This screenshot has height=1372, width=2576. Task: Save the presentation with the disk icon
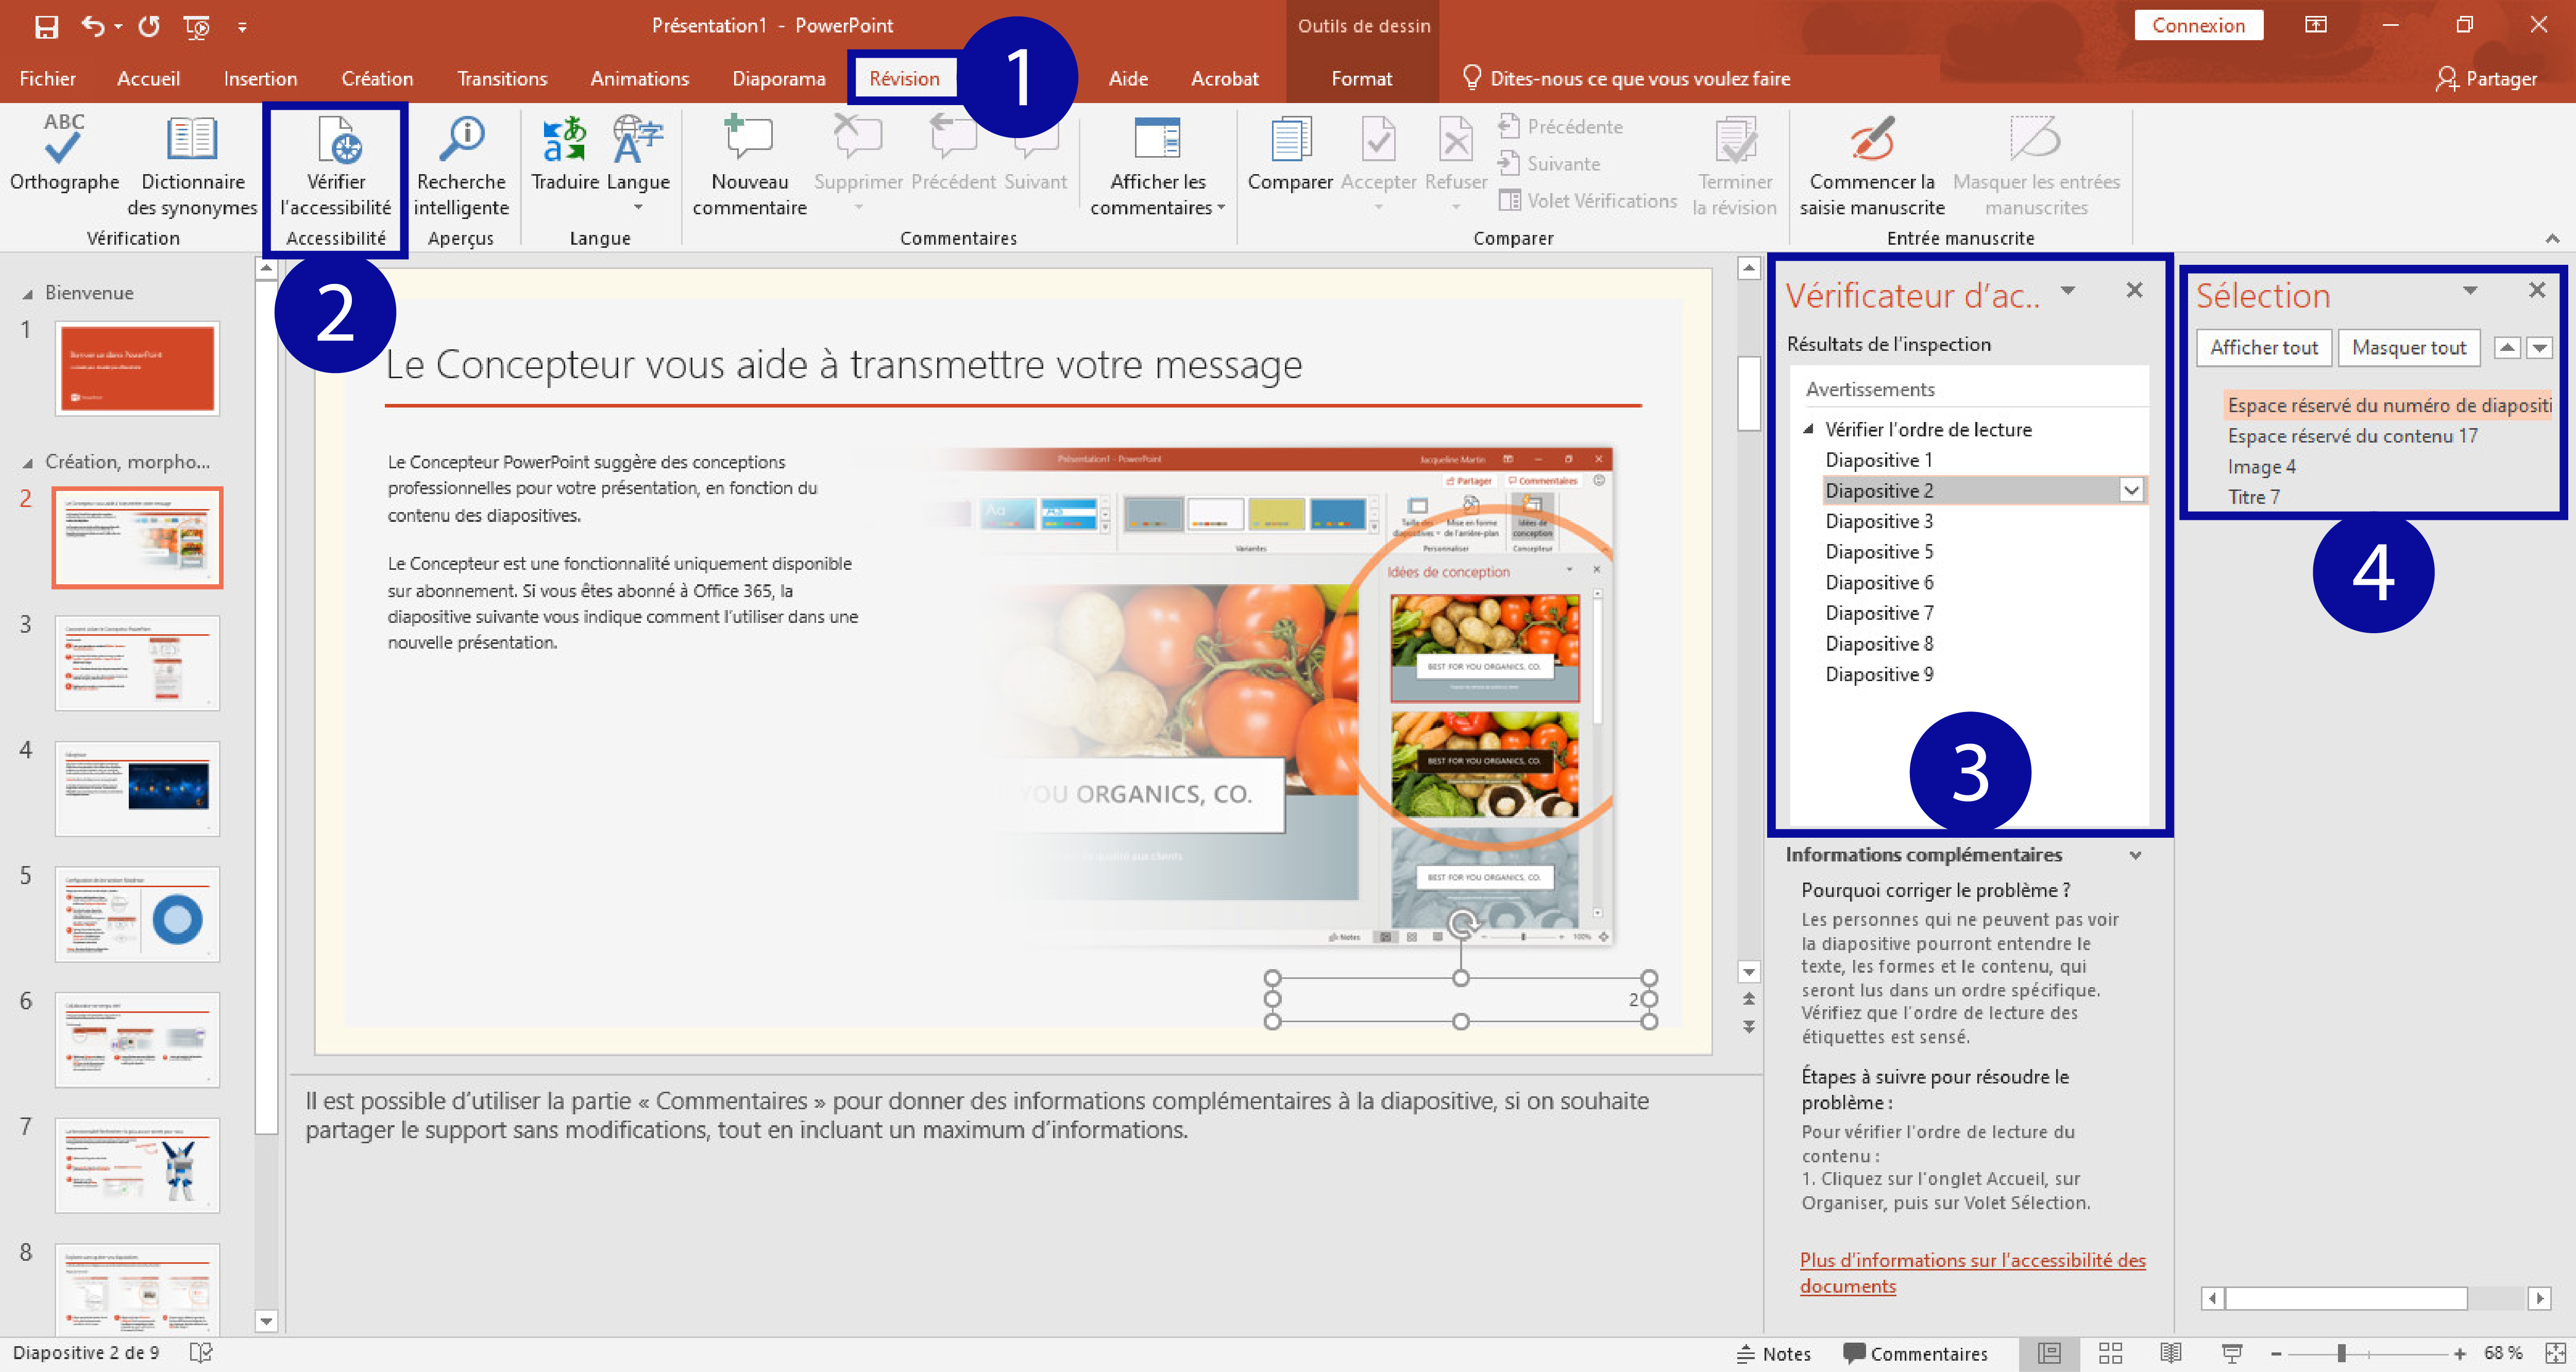click(46, 27)
